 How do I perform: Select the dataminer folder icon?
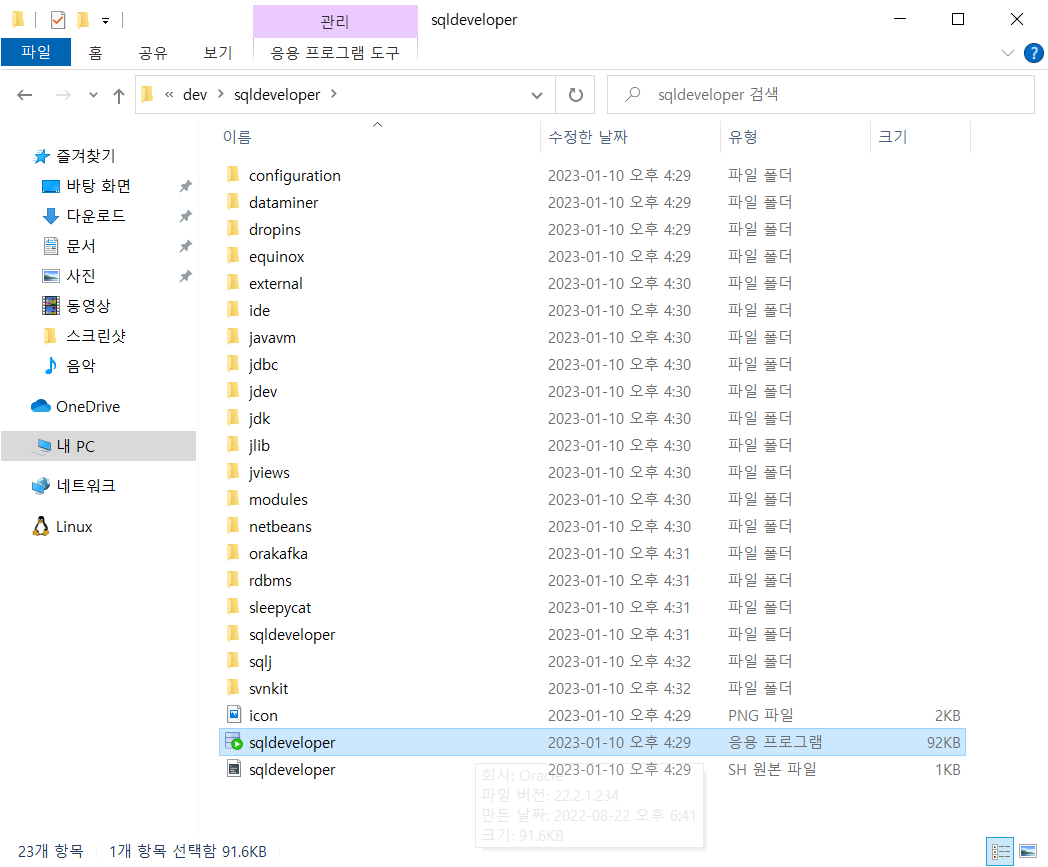pyautogui.click(x=233, y=201)
